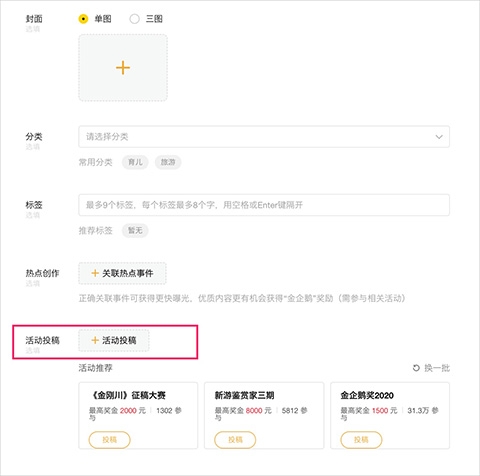Image resolution: width=480 pixels, height=476 pixels.
Task: Click plus icon in 活动投稿 button
Action: pos(95,340)
